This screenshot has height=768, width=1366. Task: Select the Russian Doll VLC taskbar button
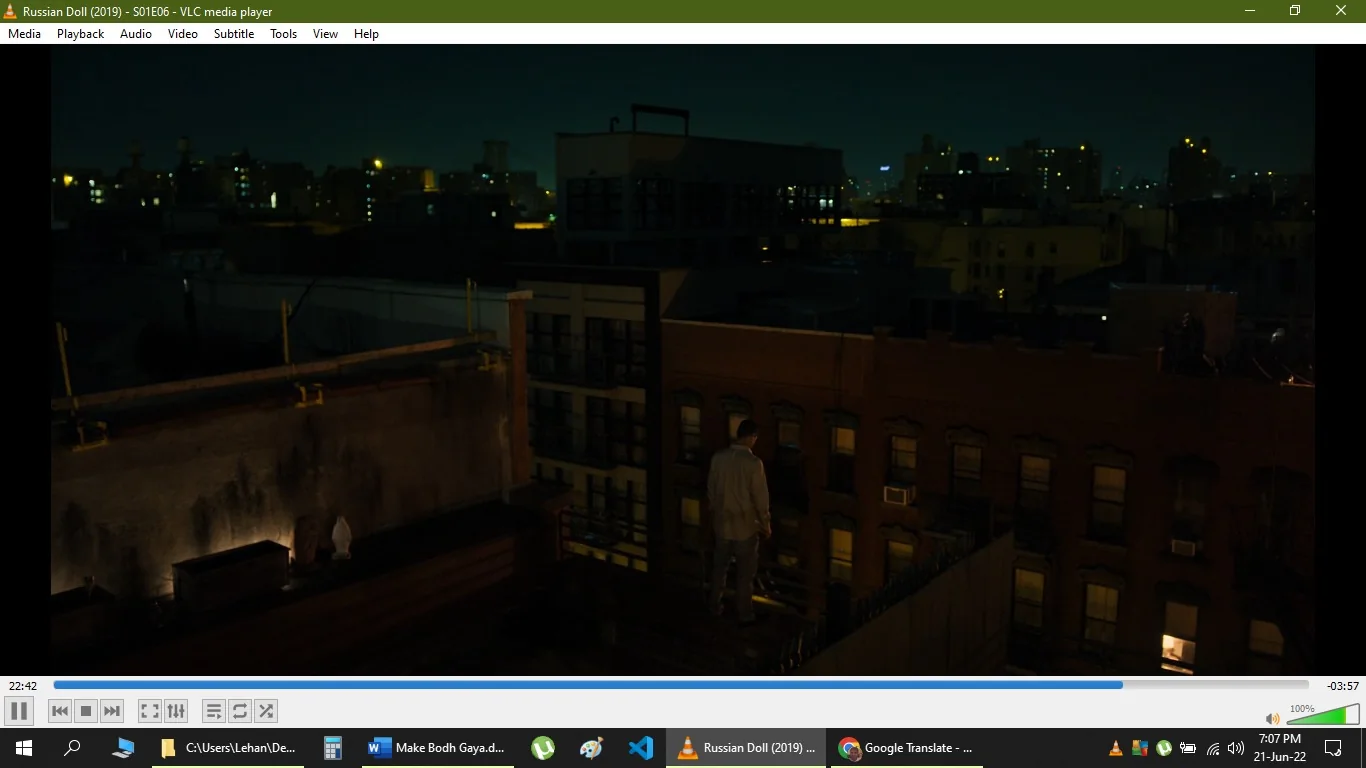click(747, 748)
